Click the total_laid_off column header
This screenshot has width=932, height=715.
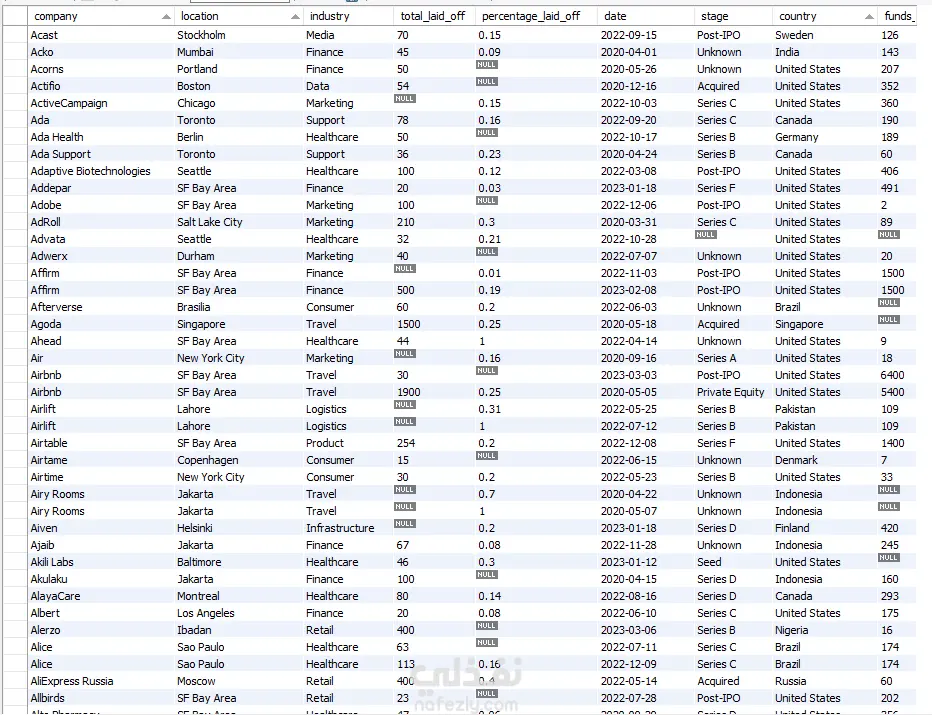click(434, 16)
